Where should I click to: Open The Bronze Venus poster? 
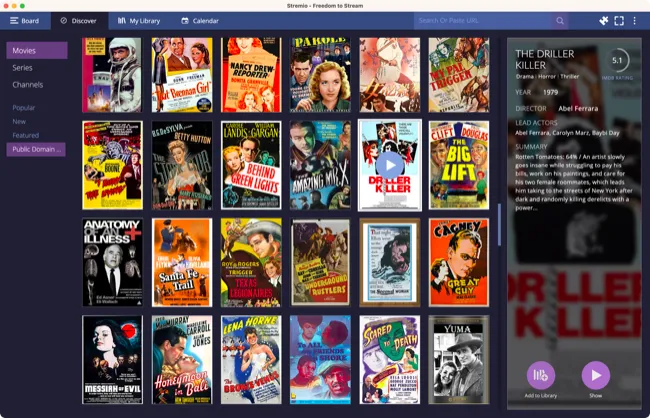pyautogui.click(x=251, y=360)
